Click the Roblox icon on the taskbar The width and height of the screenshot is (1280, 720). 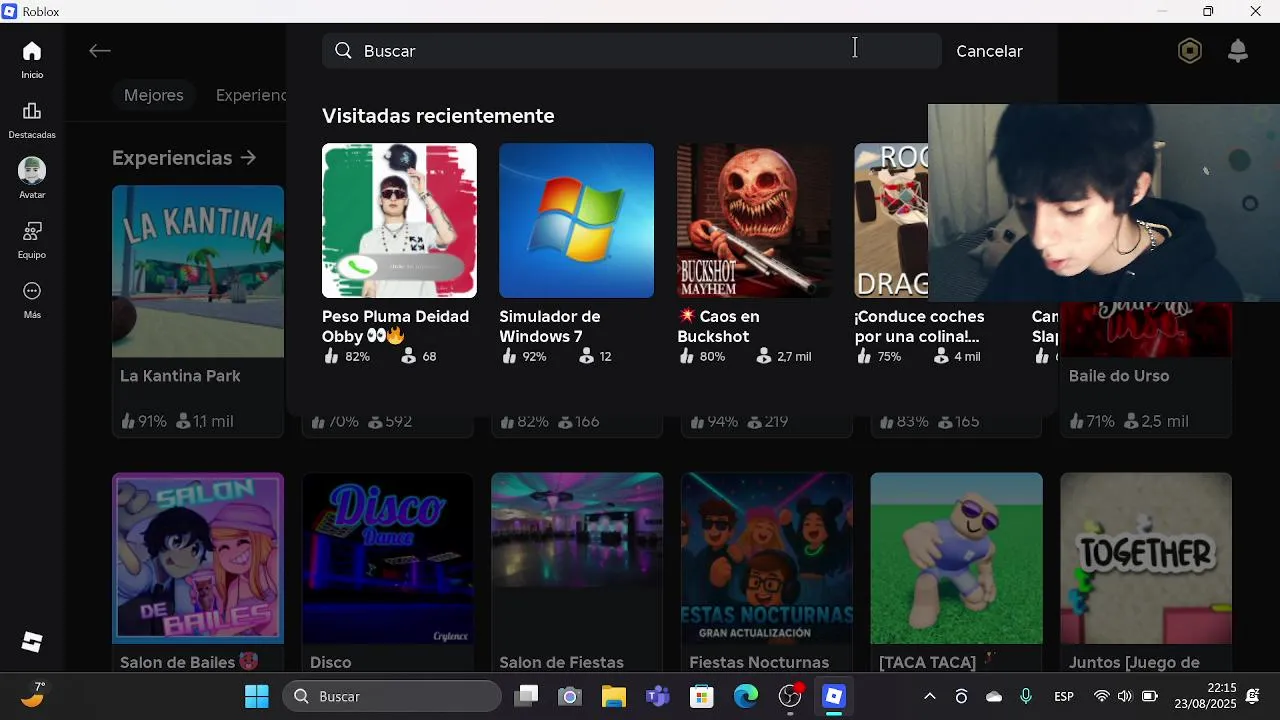(834, 696)
